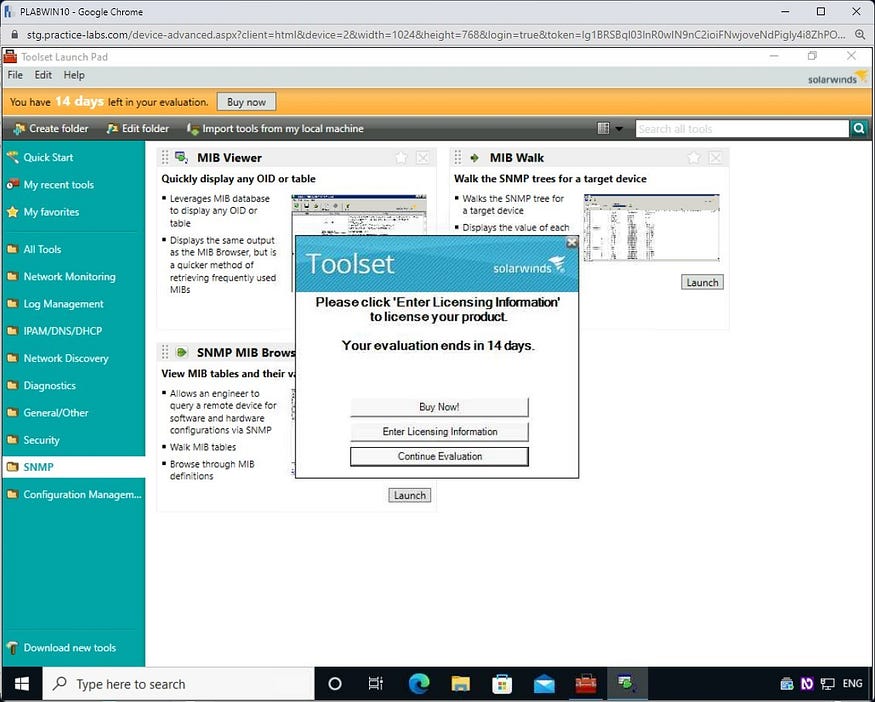Image resolution: width=875 pixels, height=702 pixels.
Task: Open the Configuration Management folder
Action: coord(82,494)
